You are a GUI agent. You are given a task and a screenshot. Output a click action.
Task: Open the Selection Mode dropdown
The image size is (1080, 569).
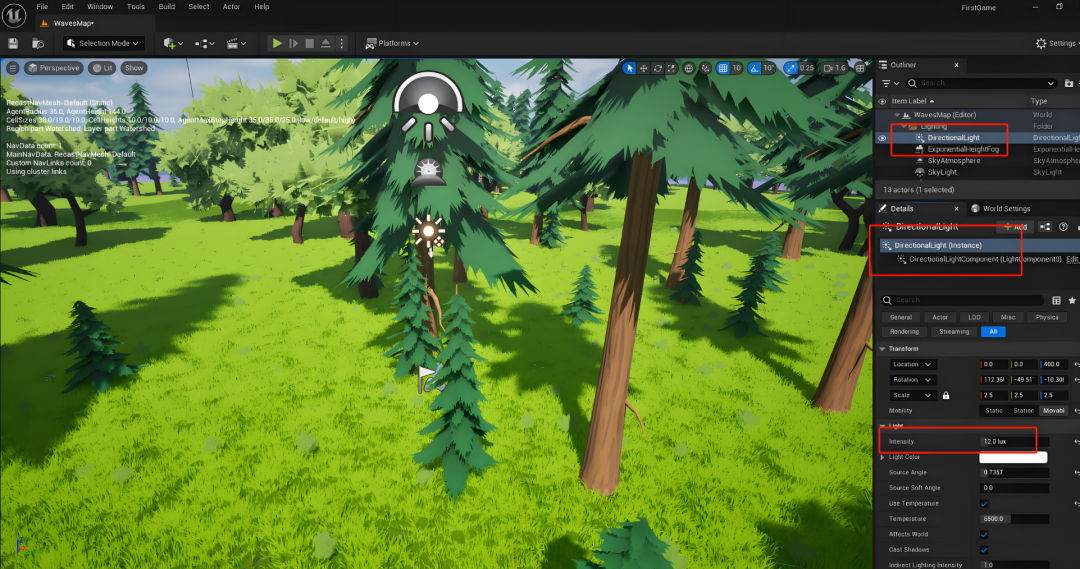click(x=104, y=43)
